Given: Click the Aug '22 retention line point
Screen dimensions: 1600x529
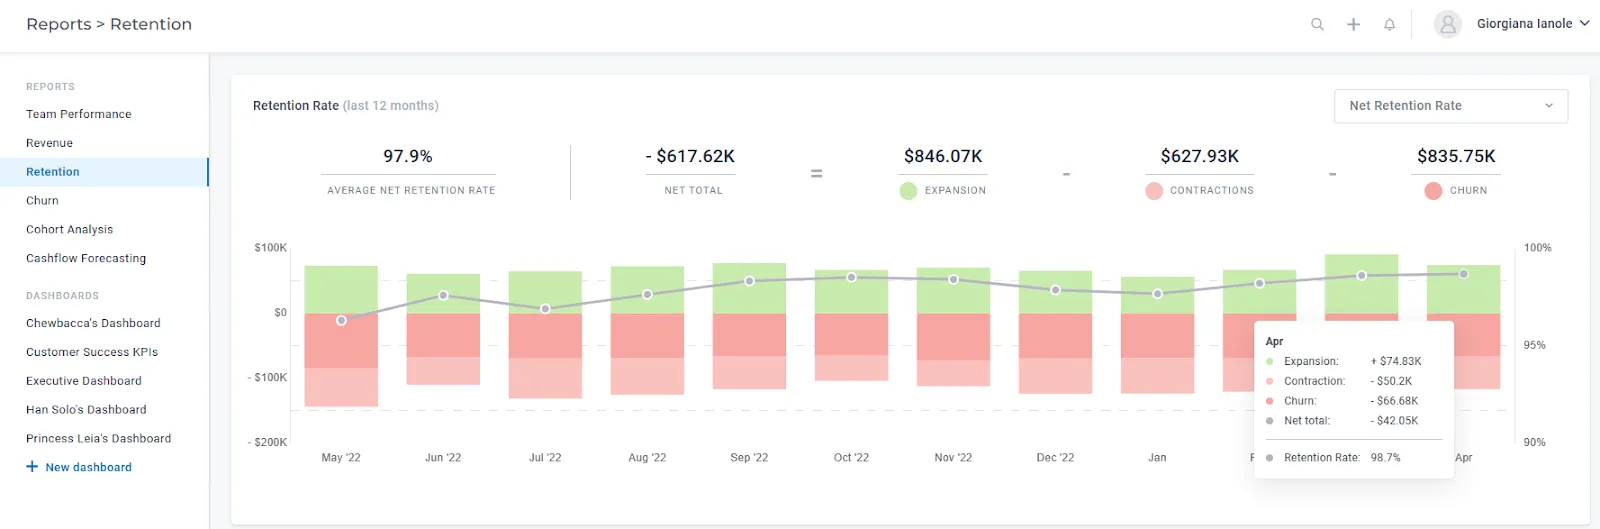Looking at the screenshot, I should pos(647,295).
